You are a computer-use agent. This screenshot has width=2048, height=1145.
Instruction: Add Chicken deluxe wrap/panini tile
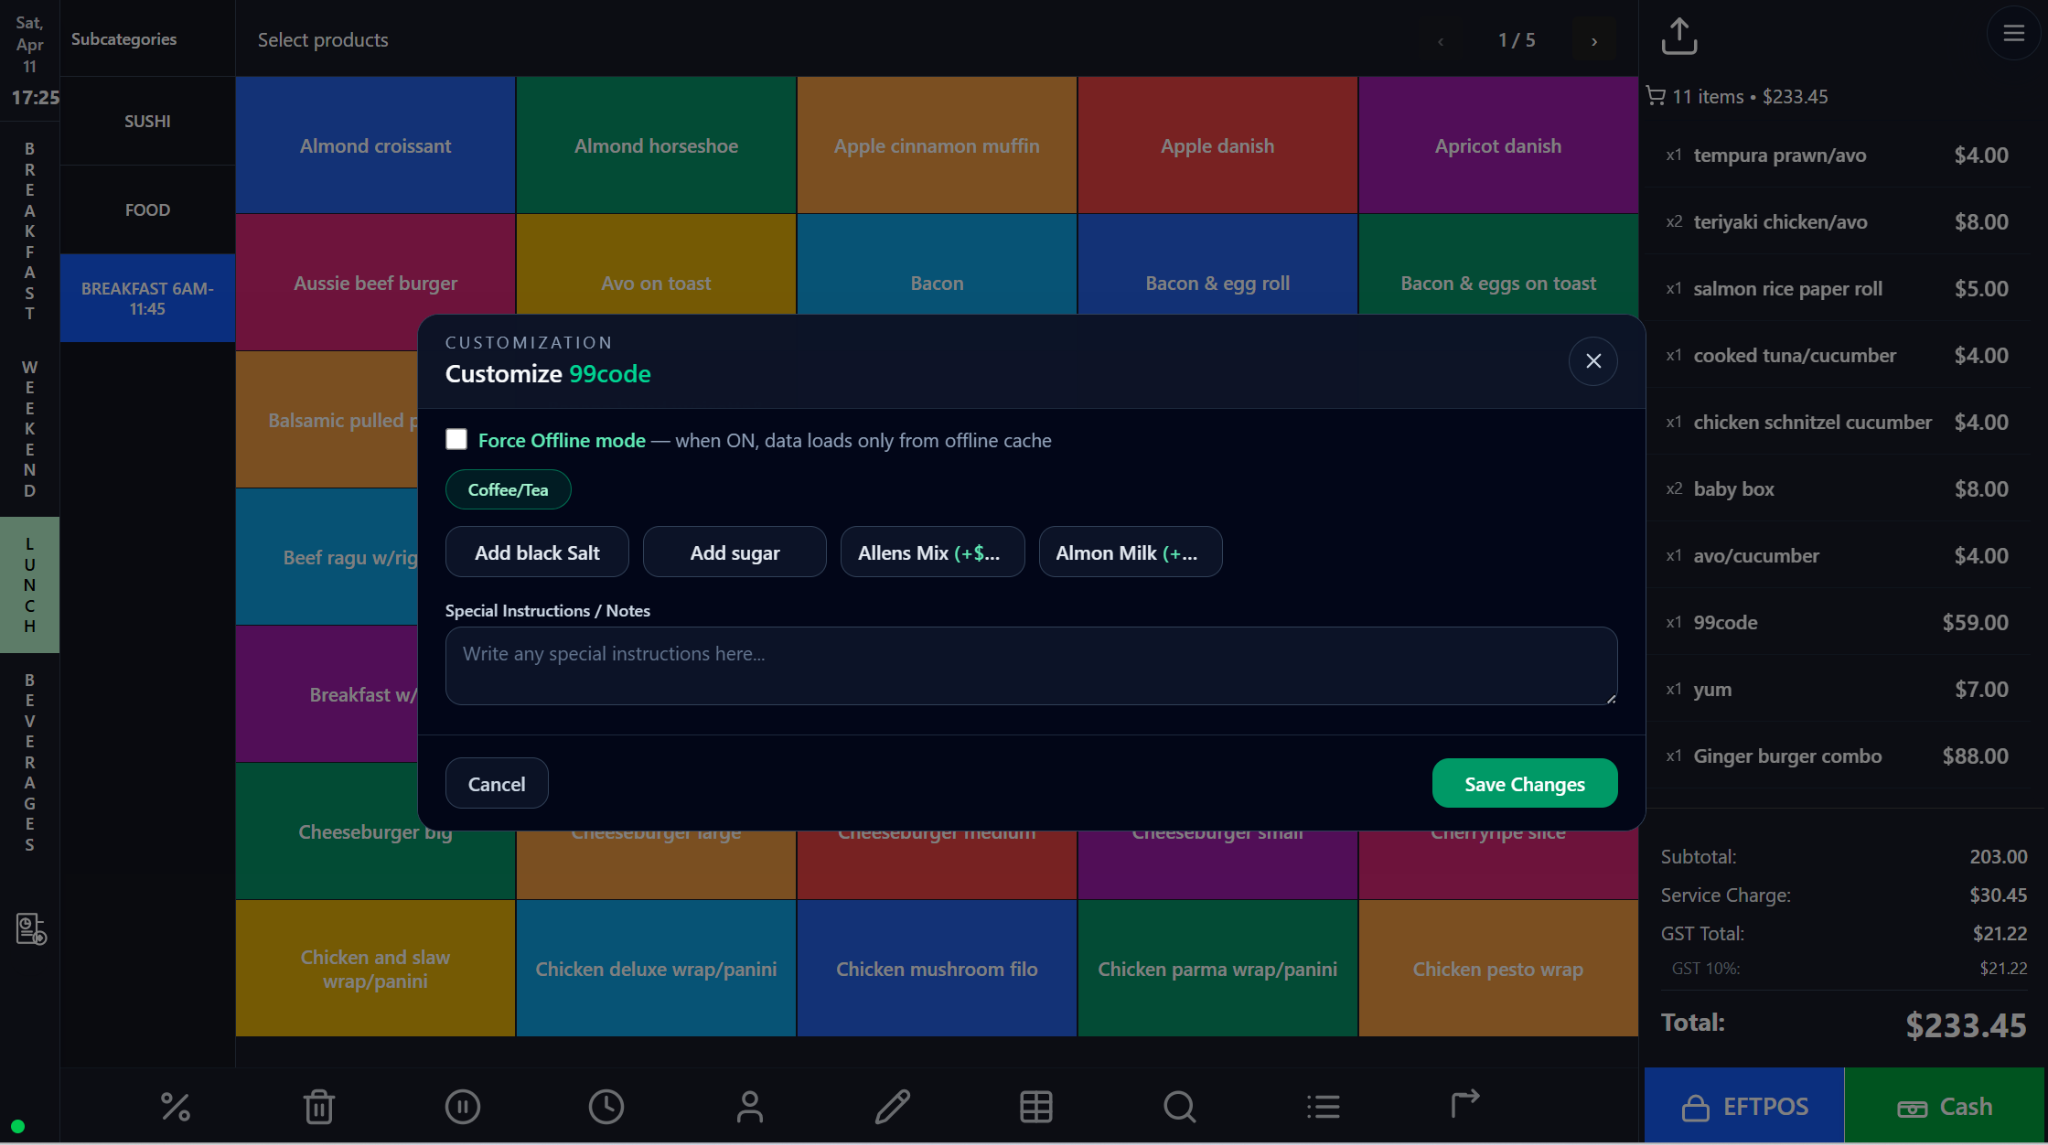pyautogui.click(x=656, y=968)
